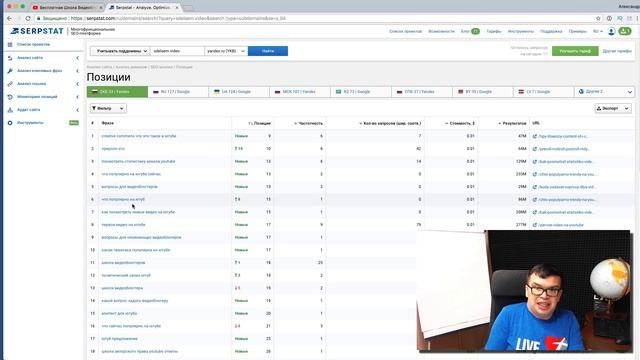
Task: Open the yandex.ru search engine dropdown
Action: (226, 51)
